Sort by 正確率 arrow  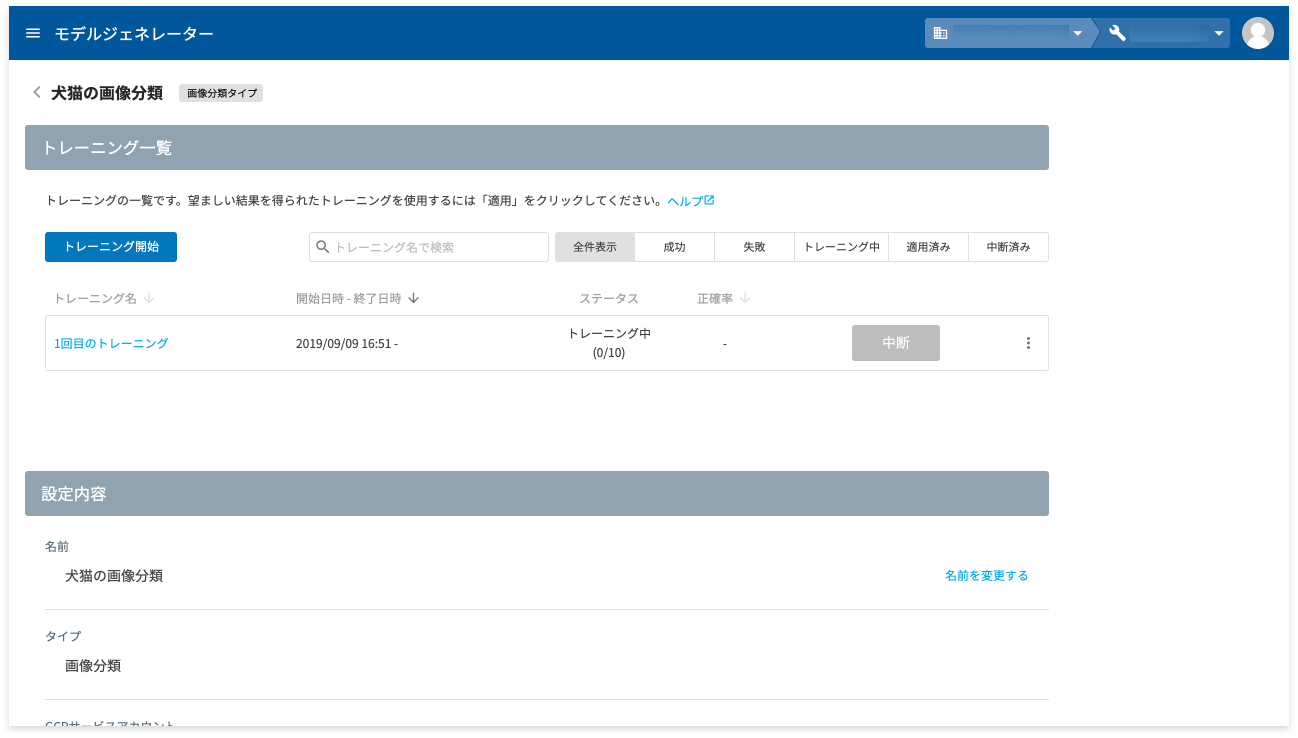coord(745,298)
